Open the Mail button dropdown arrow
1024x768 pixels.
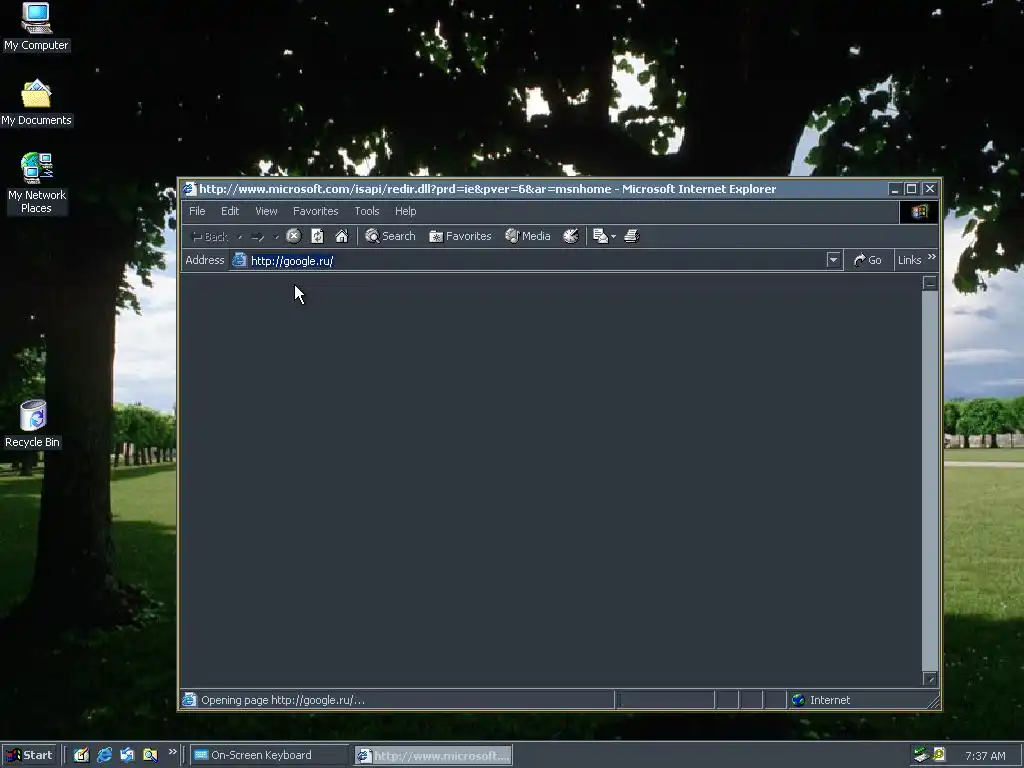(613, 236)
